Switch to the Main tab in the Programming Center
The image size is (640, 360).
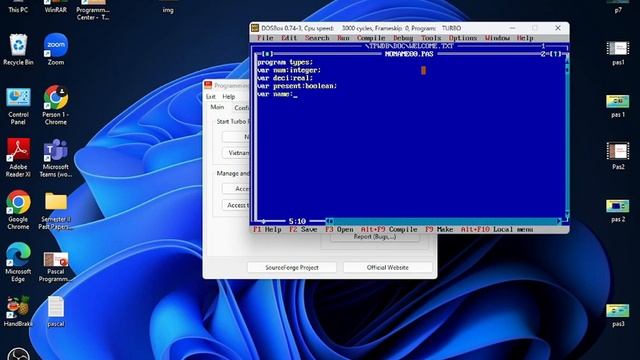pyautogui.click(x=217, y=107)
